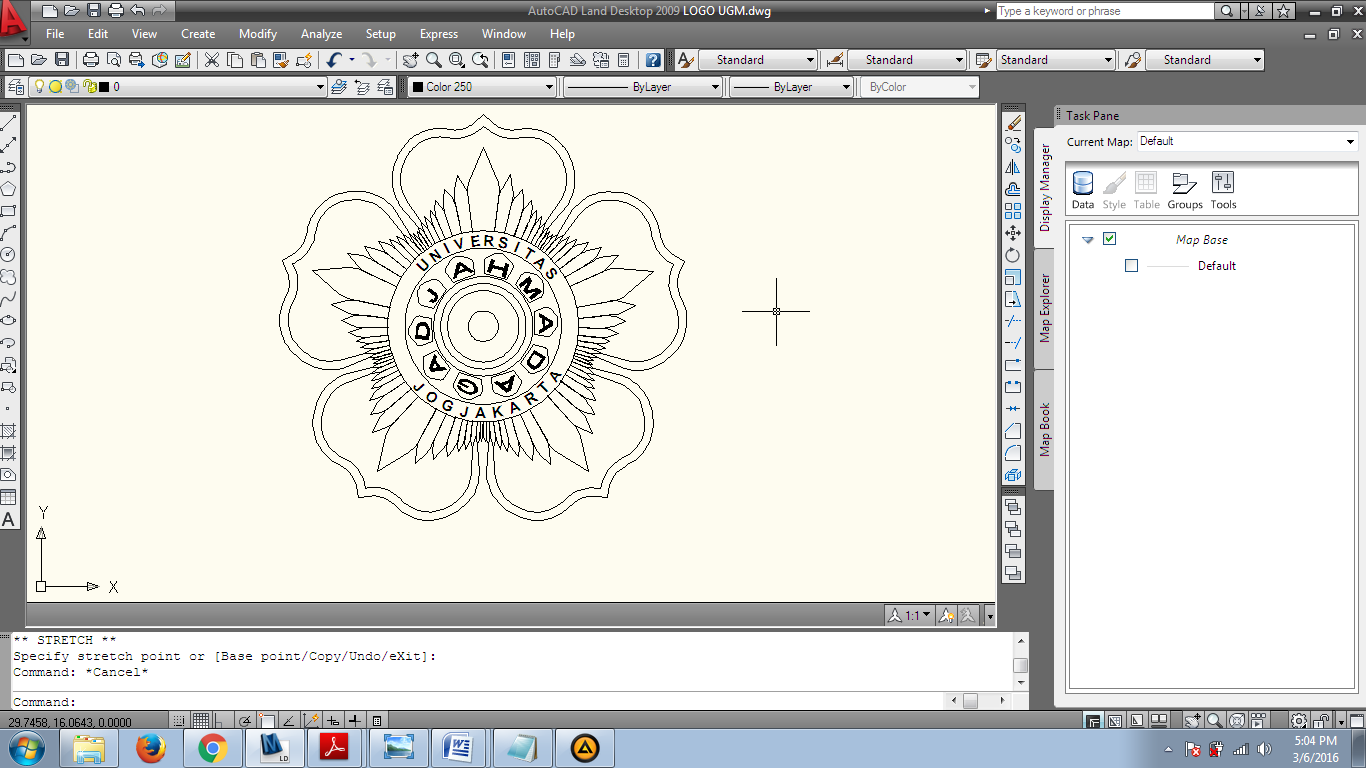The width and height of the screenshot is (1366, 768).
Task: Open the Tools icon in Task Pane
Action: [x=1223, y=190]
